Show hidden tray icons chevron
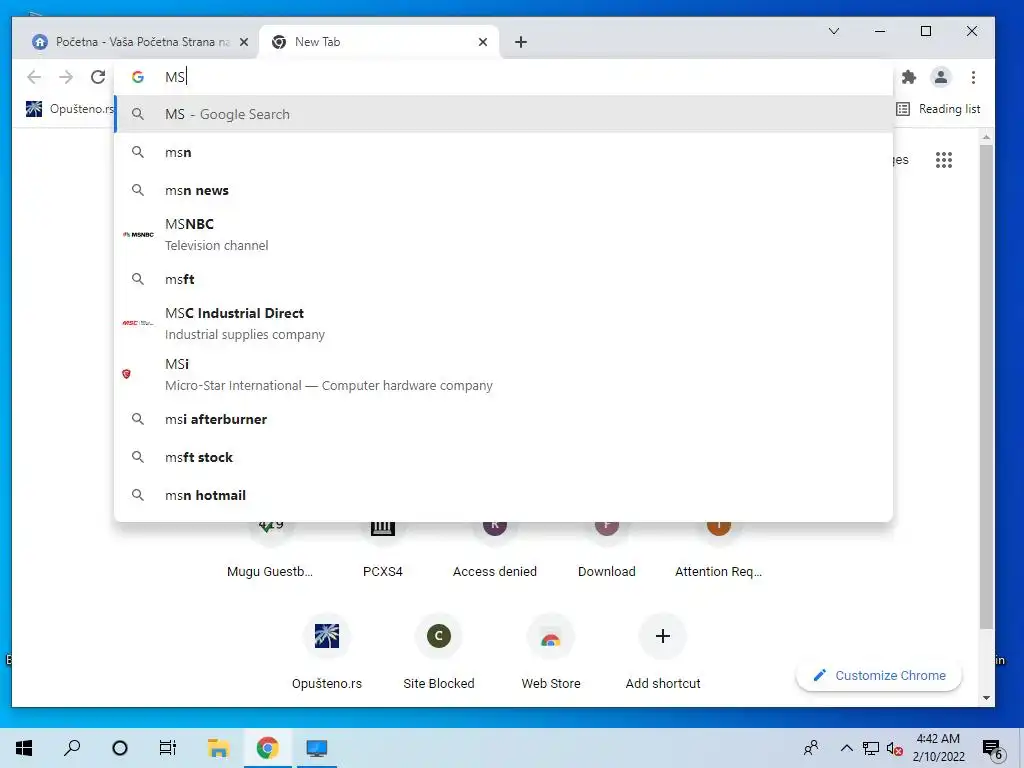 click(846, 748)
